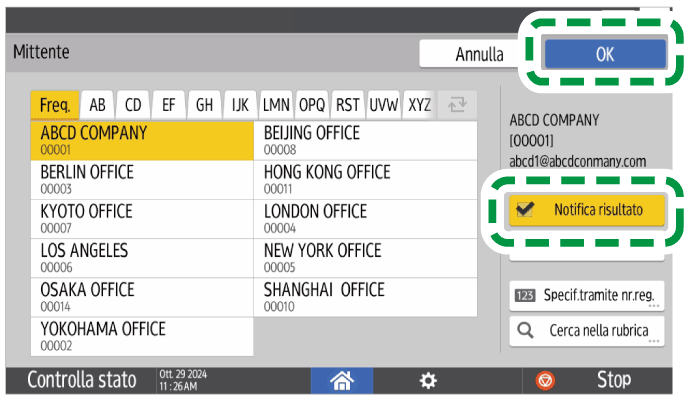695x400 pixels.
Task: Select YOKOHAMA OFFICE entry
Action: (x=142, y=337)
